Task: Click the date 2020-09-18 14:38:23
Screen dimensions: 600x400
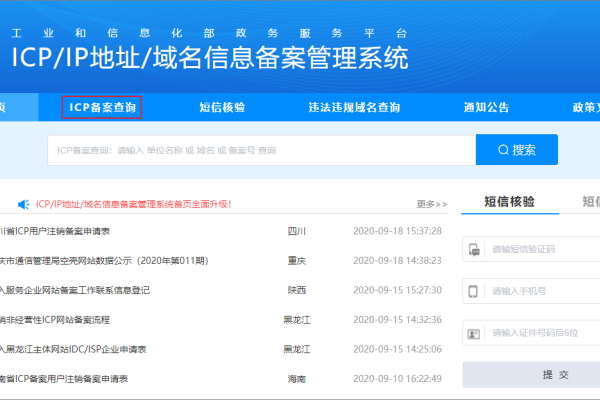Action: point(398,261)
